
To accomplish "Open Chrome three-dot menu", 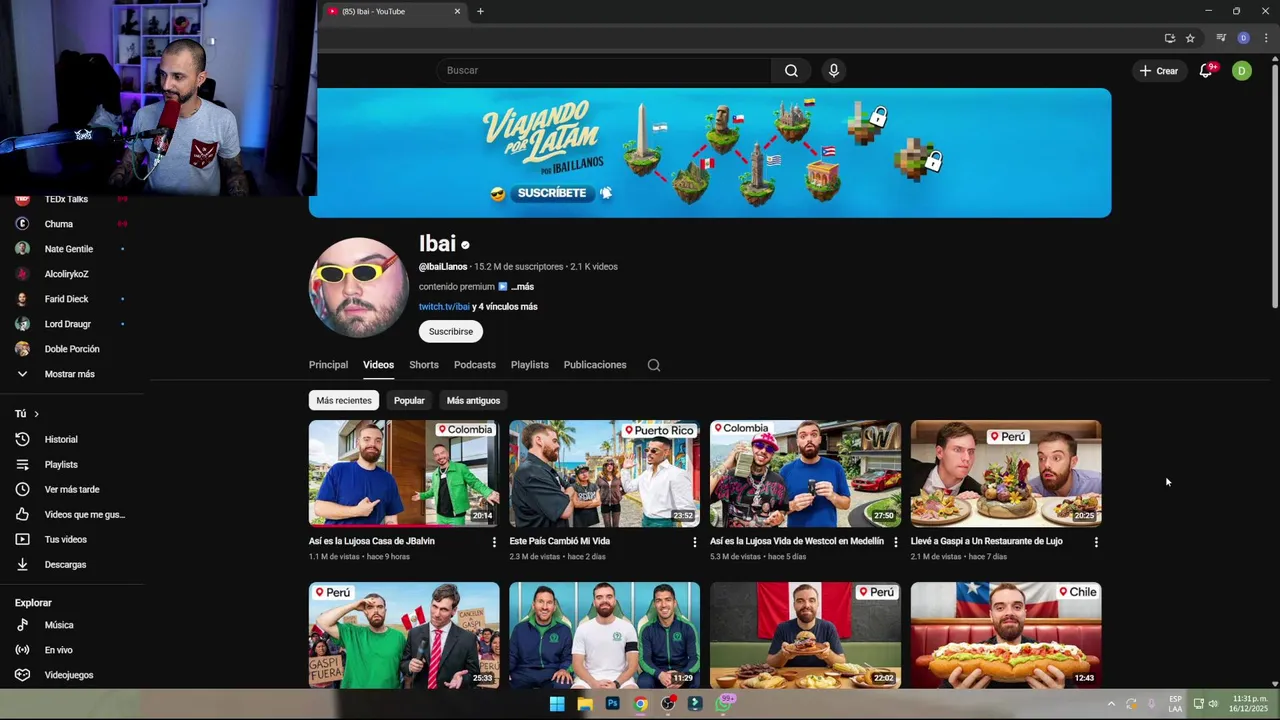I will point(1266,38).
